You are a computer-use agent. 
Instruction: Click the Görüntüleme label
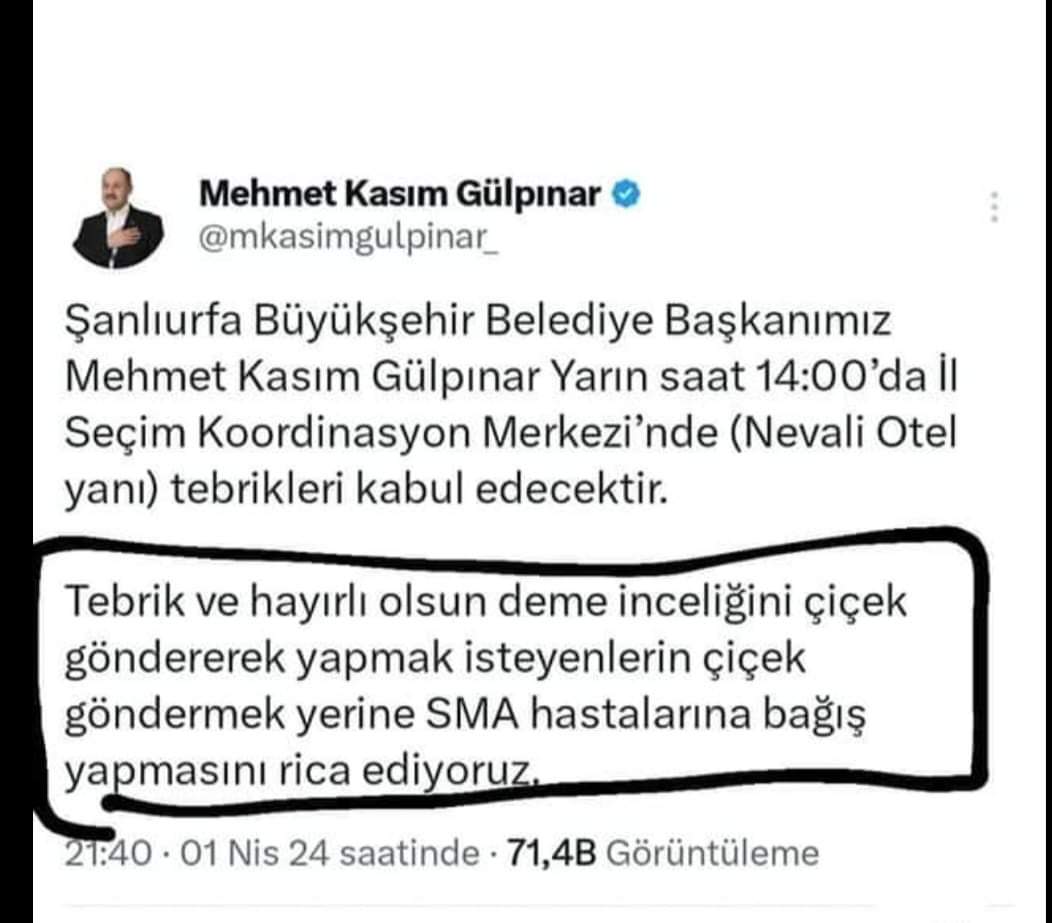click(713, 854)
